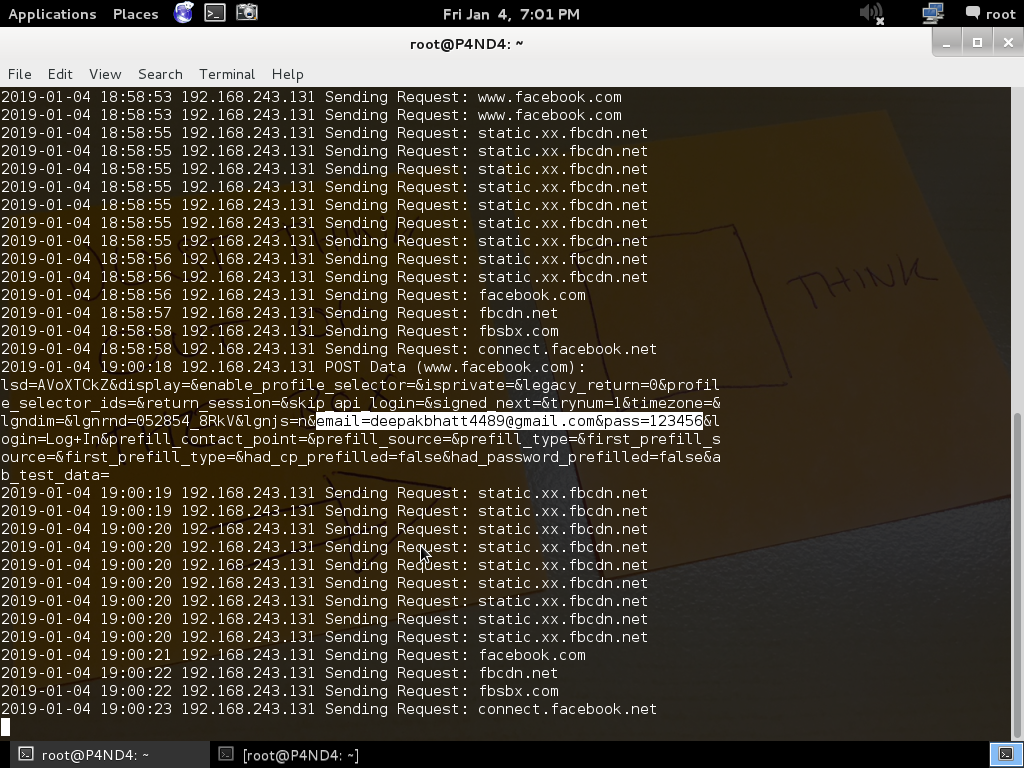This screenshot has width=1024, height=768.
Task: Open the Applications menu
Action: 52,14
